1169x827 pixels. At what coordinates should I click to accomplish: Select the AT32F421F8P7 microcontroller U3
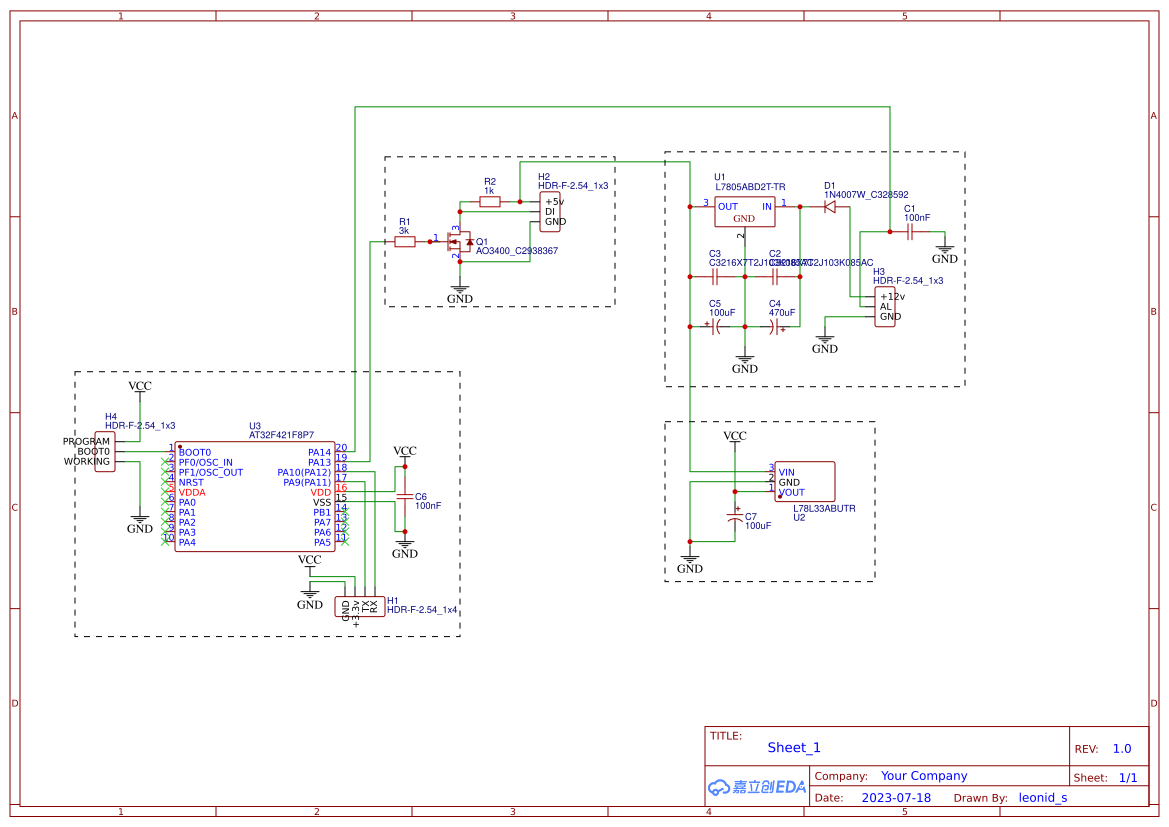(255, 495)
